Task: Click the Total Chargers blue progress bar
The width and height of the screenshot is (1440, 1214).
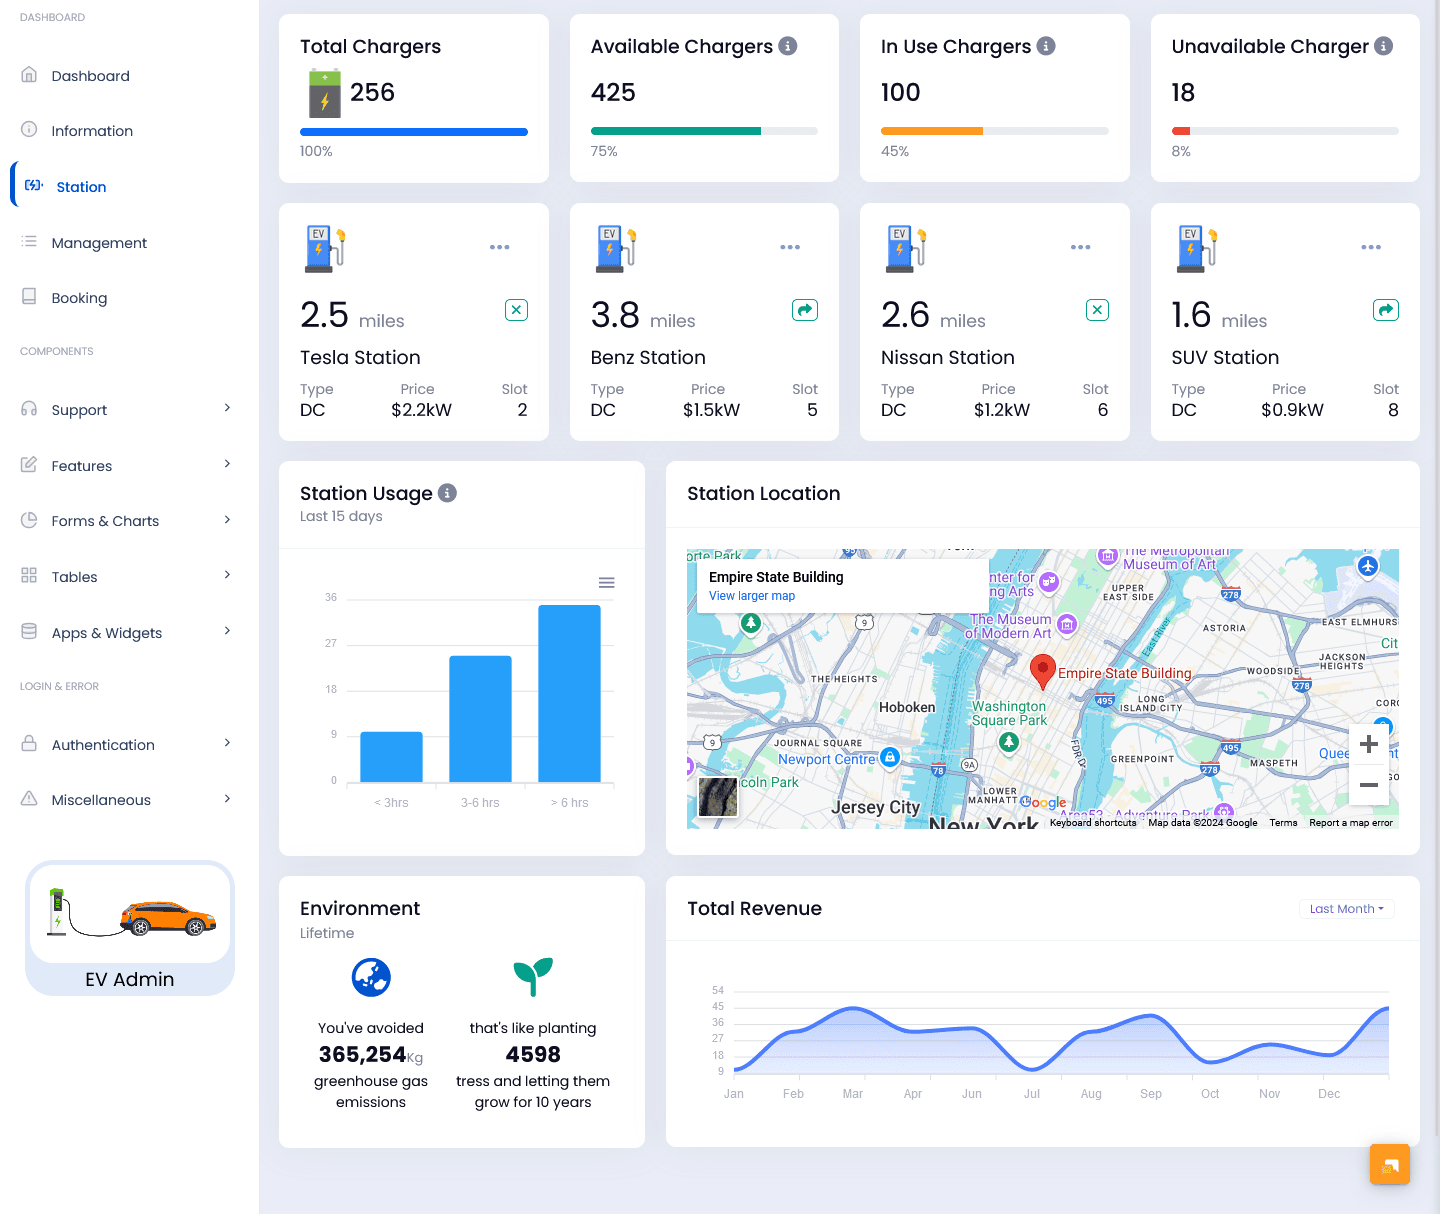Action: point(414,131)
